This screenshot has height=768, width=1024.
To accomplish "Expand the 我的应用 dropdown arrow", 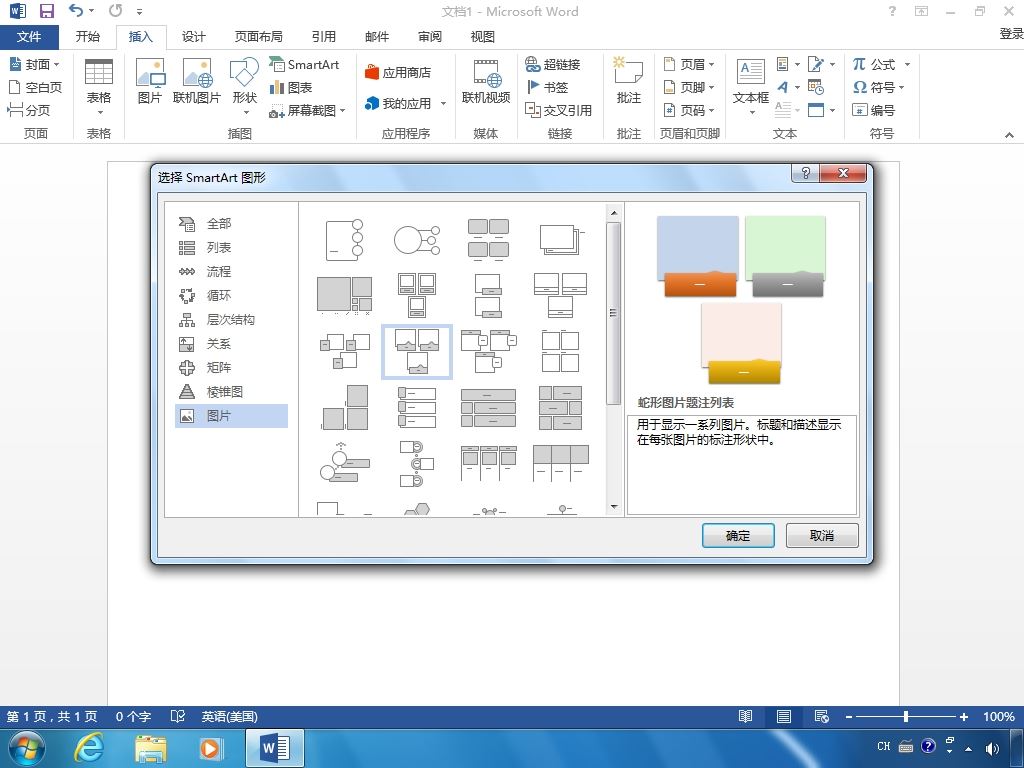I will pos(443,103).
